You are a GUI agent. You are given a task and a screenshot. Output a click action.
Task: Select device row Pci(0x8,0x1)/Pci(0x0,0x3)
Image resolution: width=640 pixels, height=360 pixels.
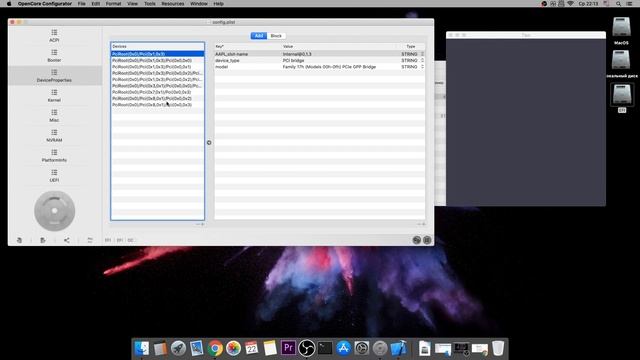(x=157, y=105)
